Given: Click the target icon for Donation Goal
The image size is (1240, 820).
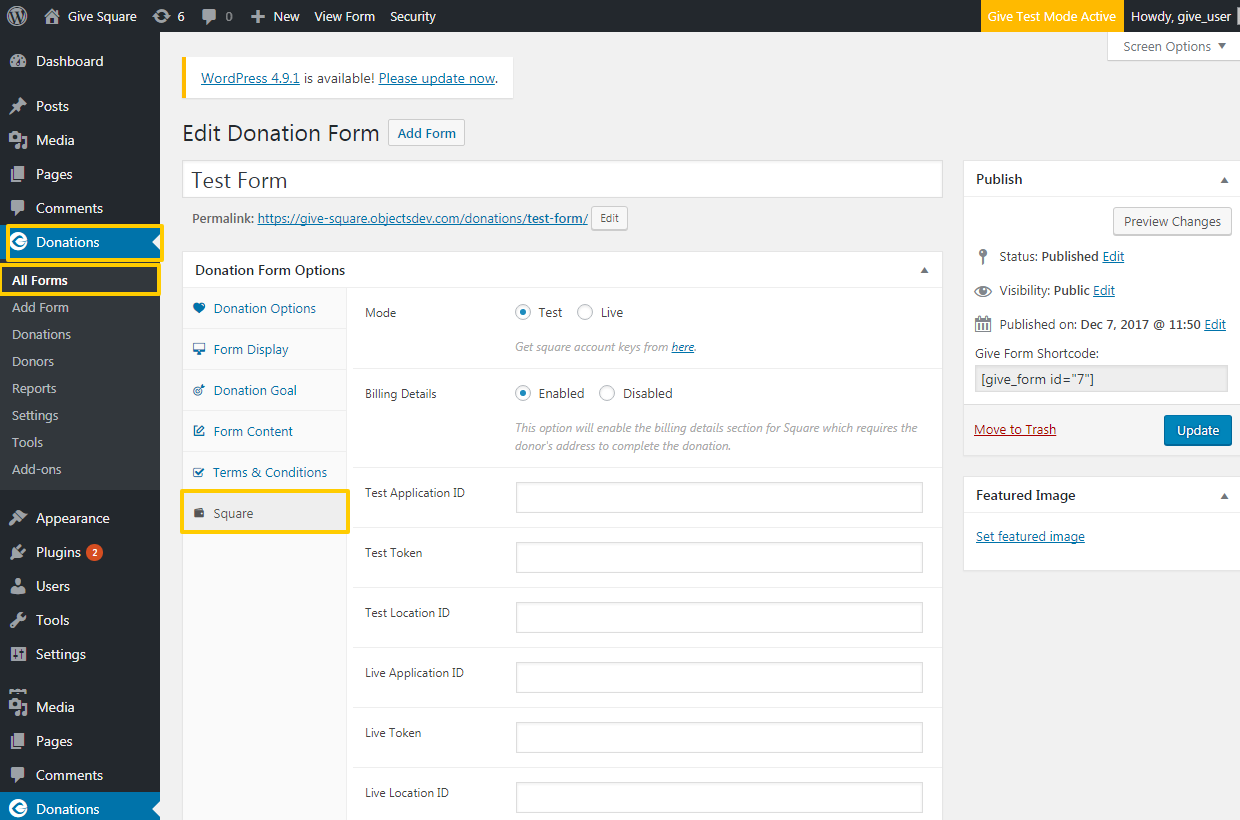Looking at the screenshot, I should pos(199,390).
